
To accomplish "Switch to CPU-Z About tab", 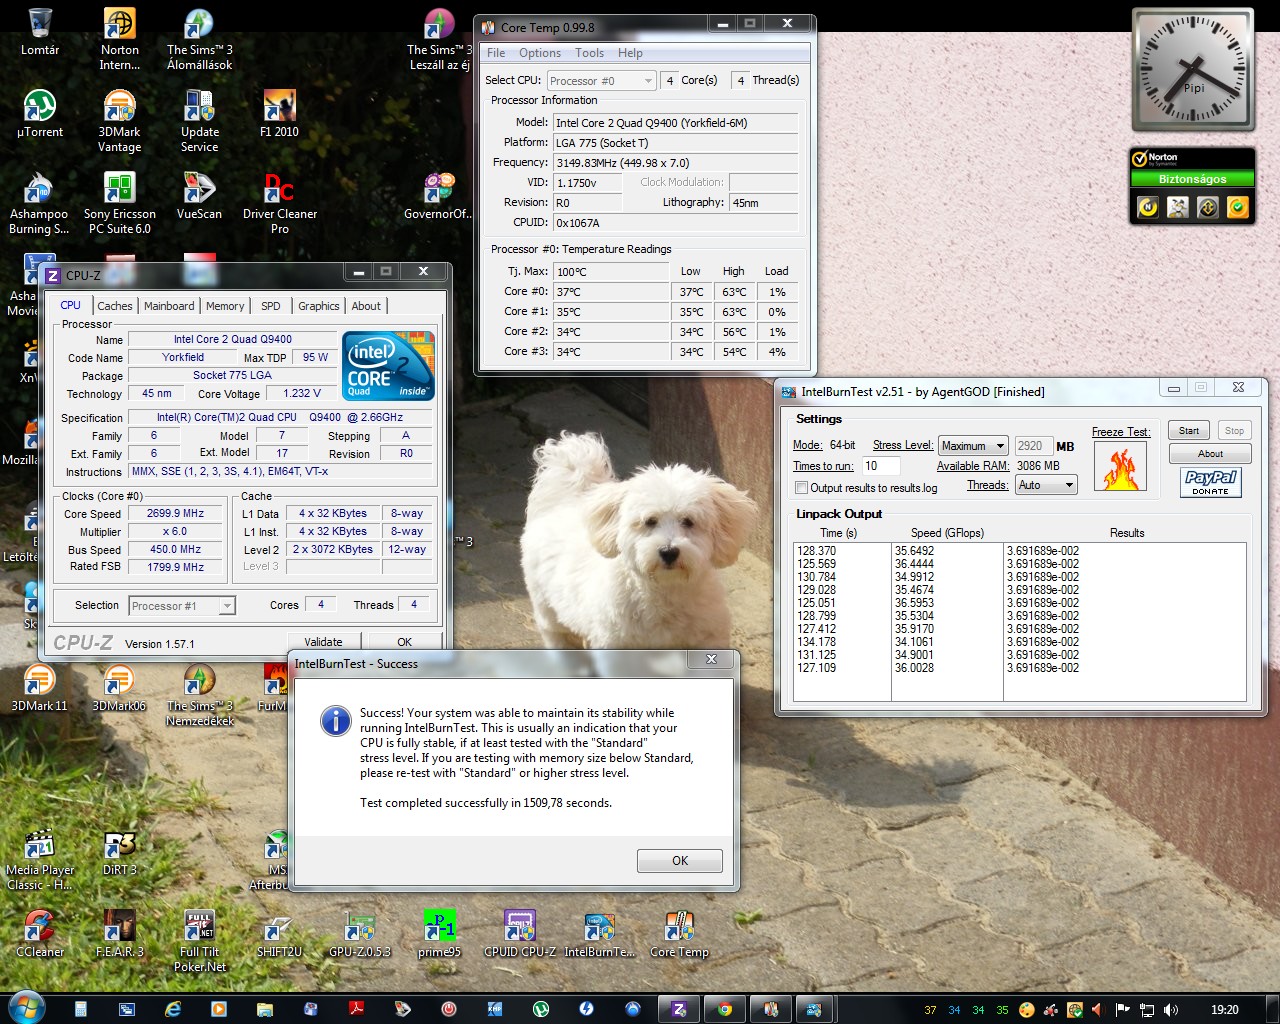I will [x=366, y=306].
